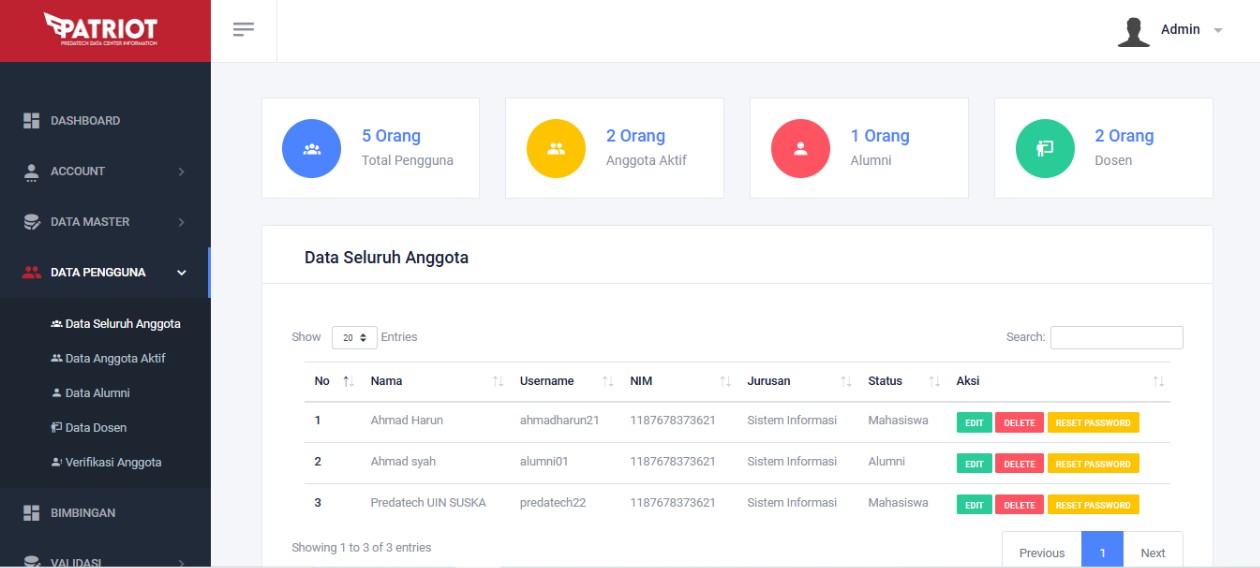Click Edit button for Ahmad Harun
Viewport: 1260px width, 568px height.
[974, 423]
